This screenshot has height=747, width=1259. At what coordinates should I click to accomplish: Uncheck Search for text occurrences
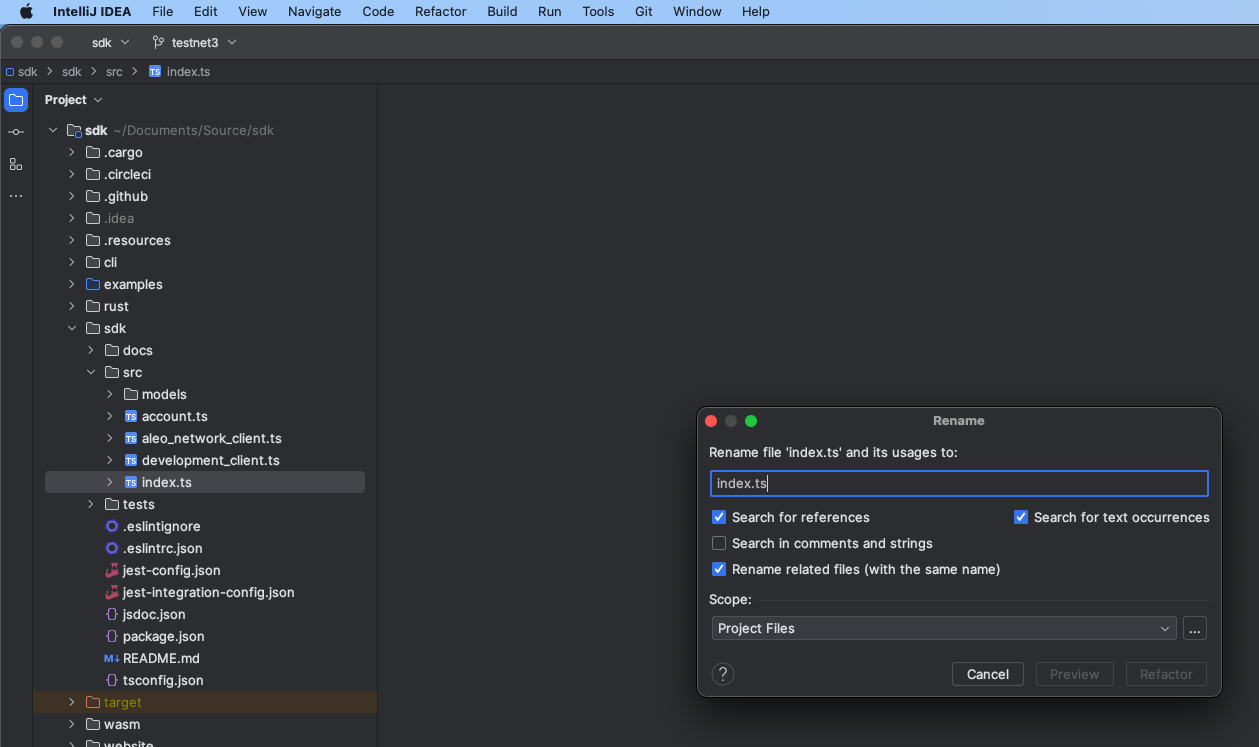pyautogui.click(x=1021, y=517)
